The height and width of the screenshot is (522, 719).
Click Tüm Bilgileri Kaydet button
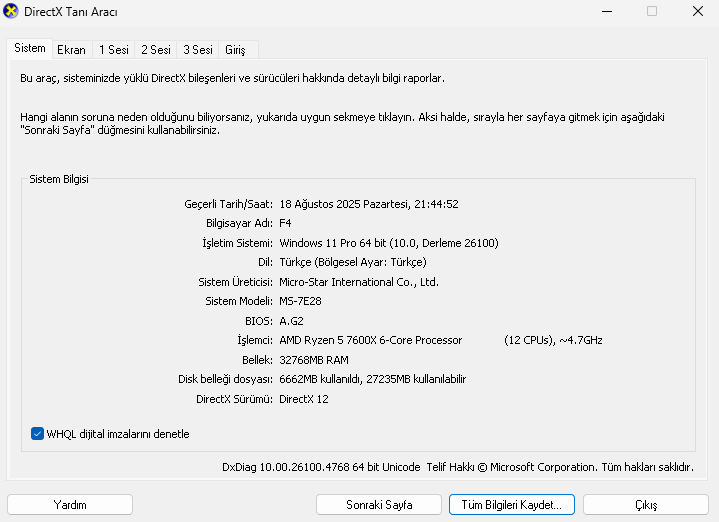pos(512,505)
